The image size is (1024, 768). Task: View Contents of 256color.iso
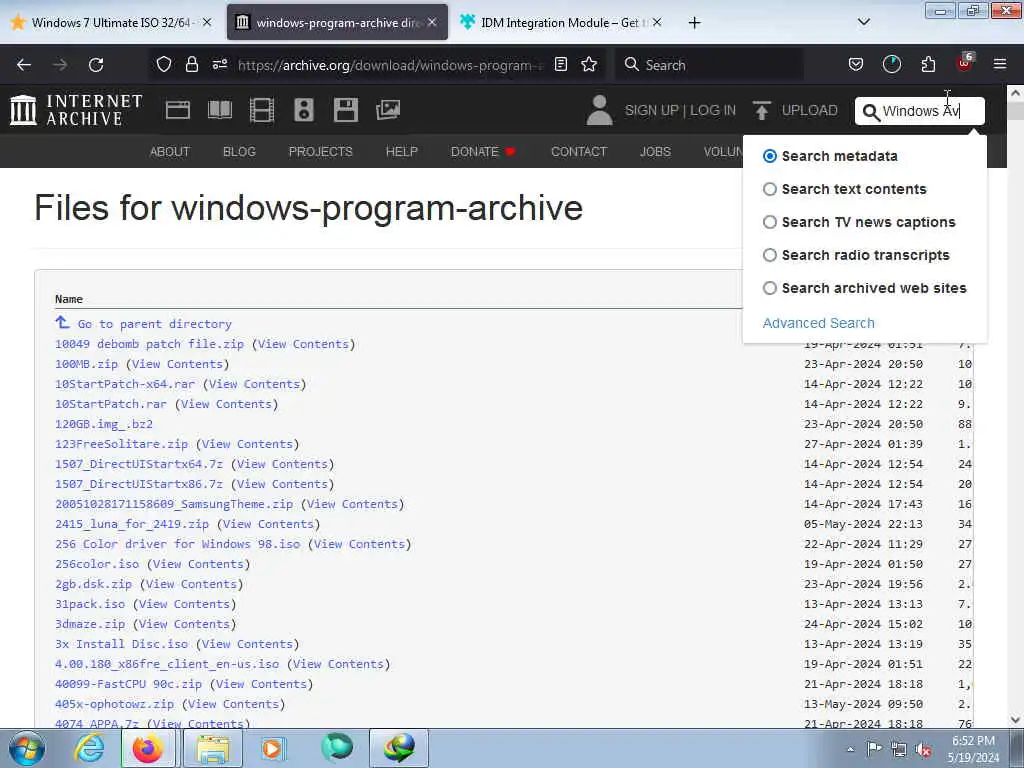[199, 564]
